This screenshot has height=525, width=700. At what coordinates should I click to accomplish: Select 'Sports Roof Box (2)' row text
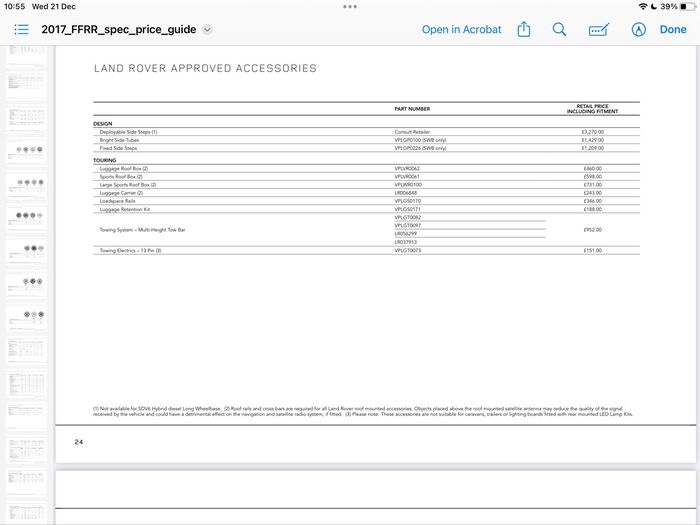click(x=121, y=177)
